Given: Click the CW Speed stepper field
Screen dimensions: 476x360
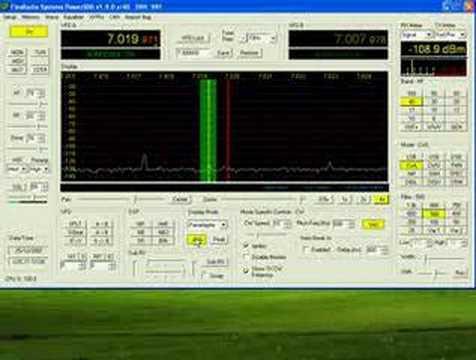Looking at the screenshot, I should [x=282, y=224].
